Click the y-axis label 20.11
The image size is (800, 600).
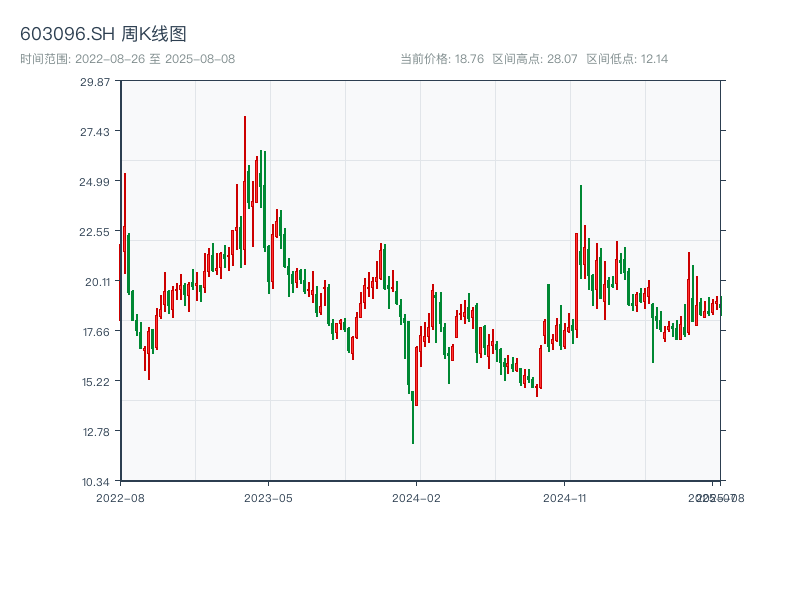[97, 282]
